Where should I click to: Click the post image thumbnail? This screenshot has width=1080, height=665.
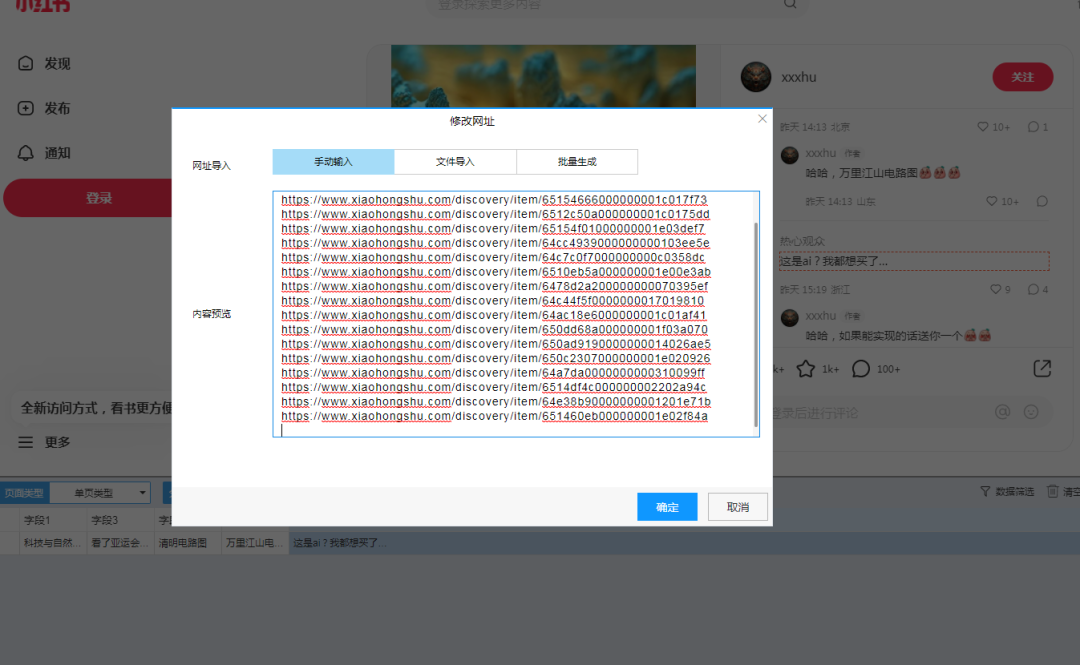(543, 76)
